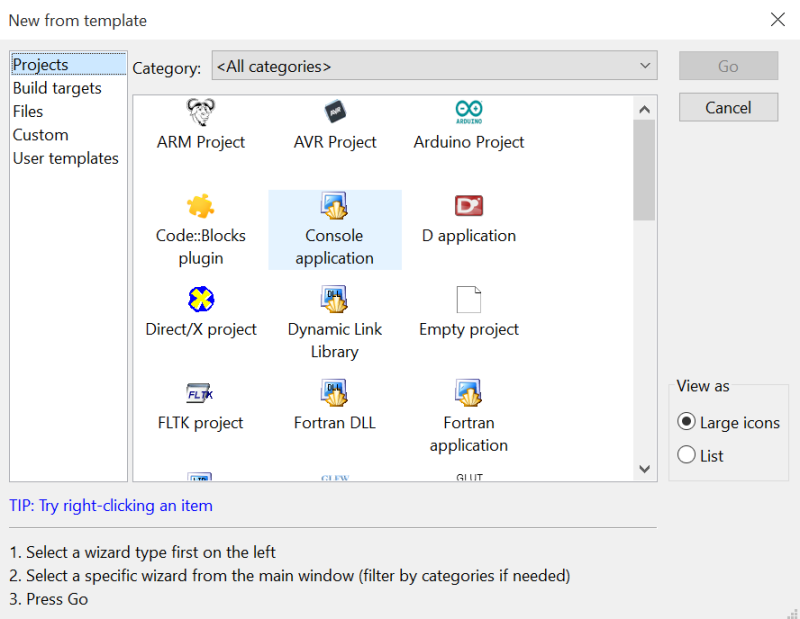Click the 'Code::Blocks plugin' label

[x=201, y=246]
